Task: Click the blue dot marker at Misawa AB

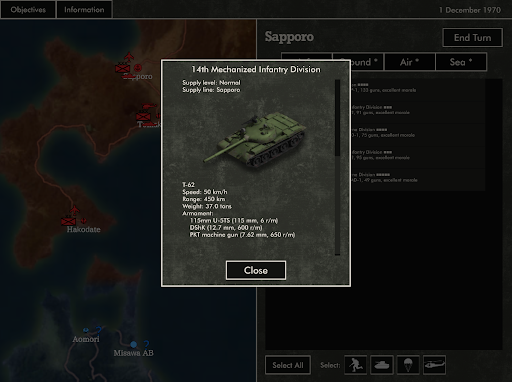Action: [134, 344]
